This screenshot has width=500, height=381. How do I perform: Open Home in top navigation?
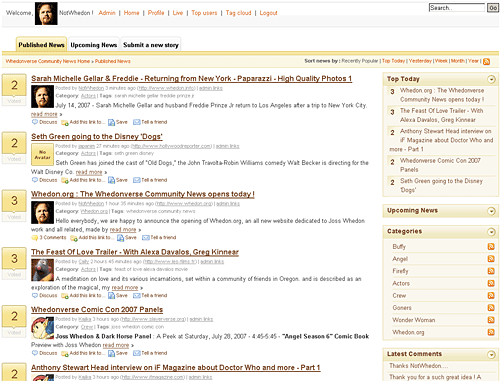[131, 13]
